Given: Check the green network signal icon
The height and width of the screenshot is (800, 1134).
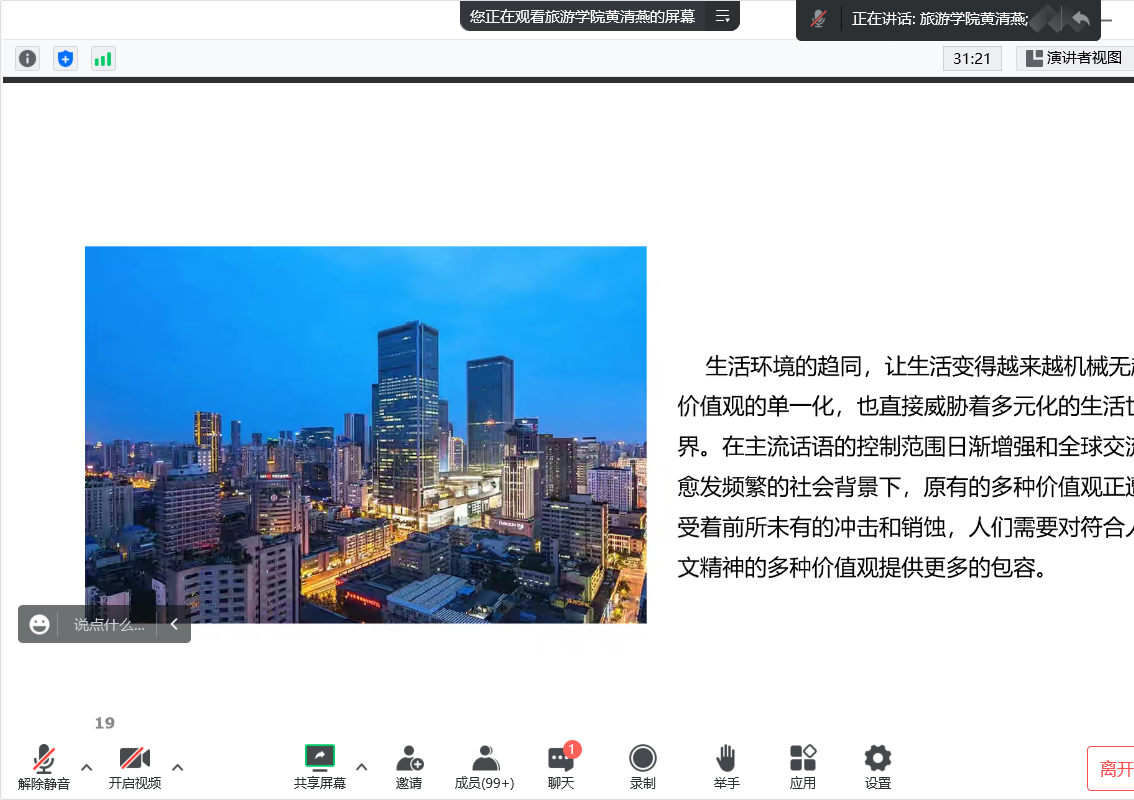Looking at the screenshot, I should pyautogui.click(x=103, y=59).
